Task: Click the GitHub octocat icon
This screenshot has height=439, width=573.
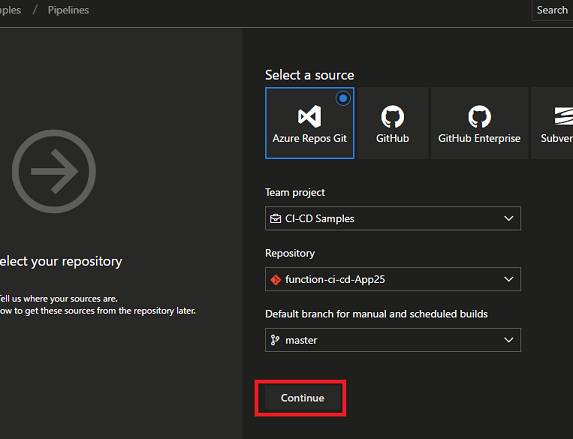Action: coord(392,117)
